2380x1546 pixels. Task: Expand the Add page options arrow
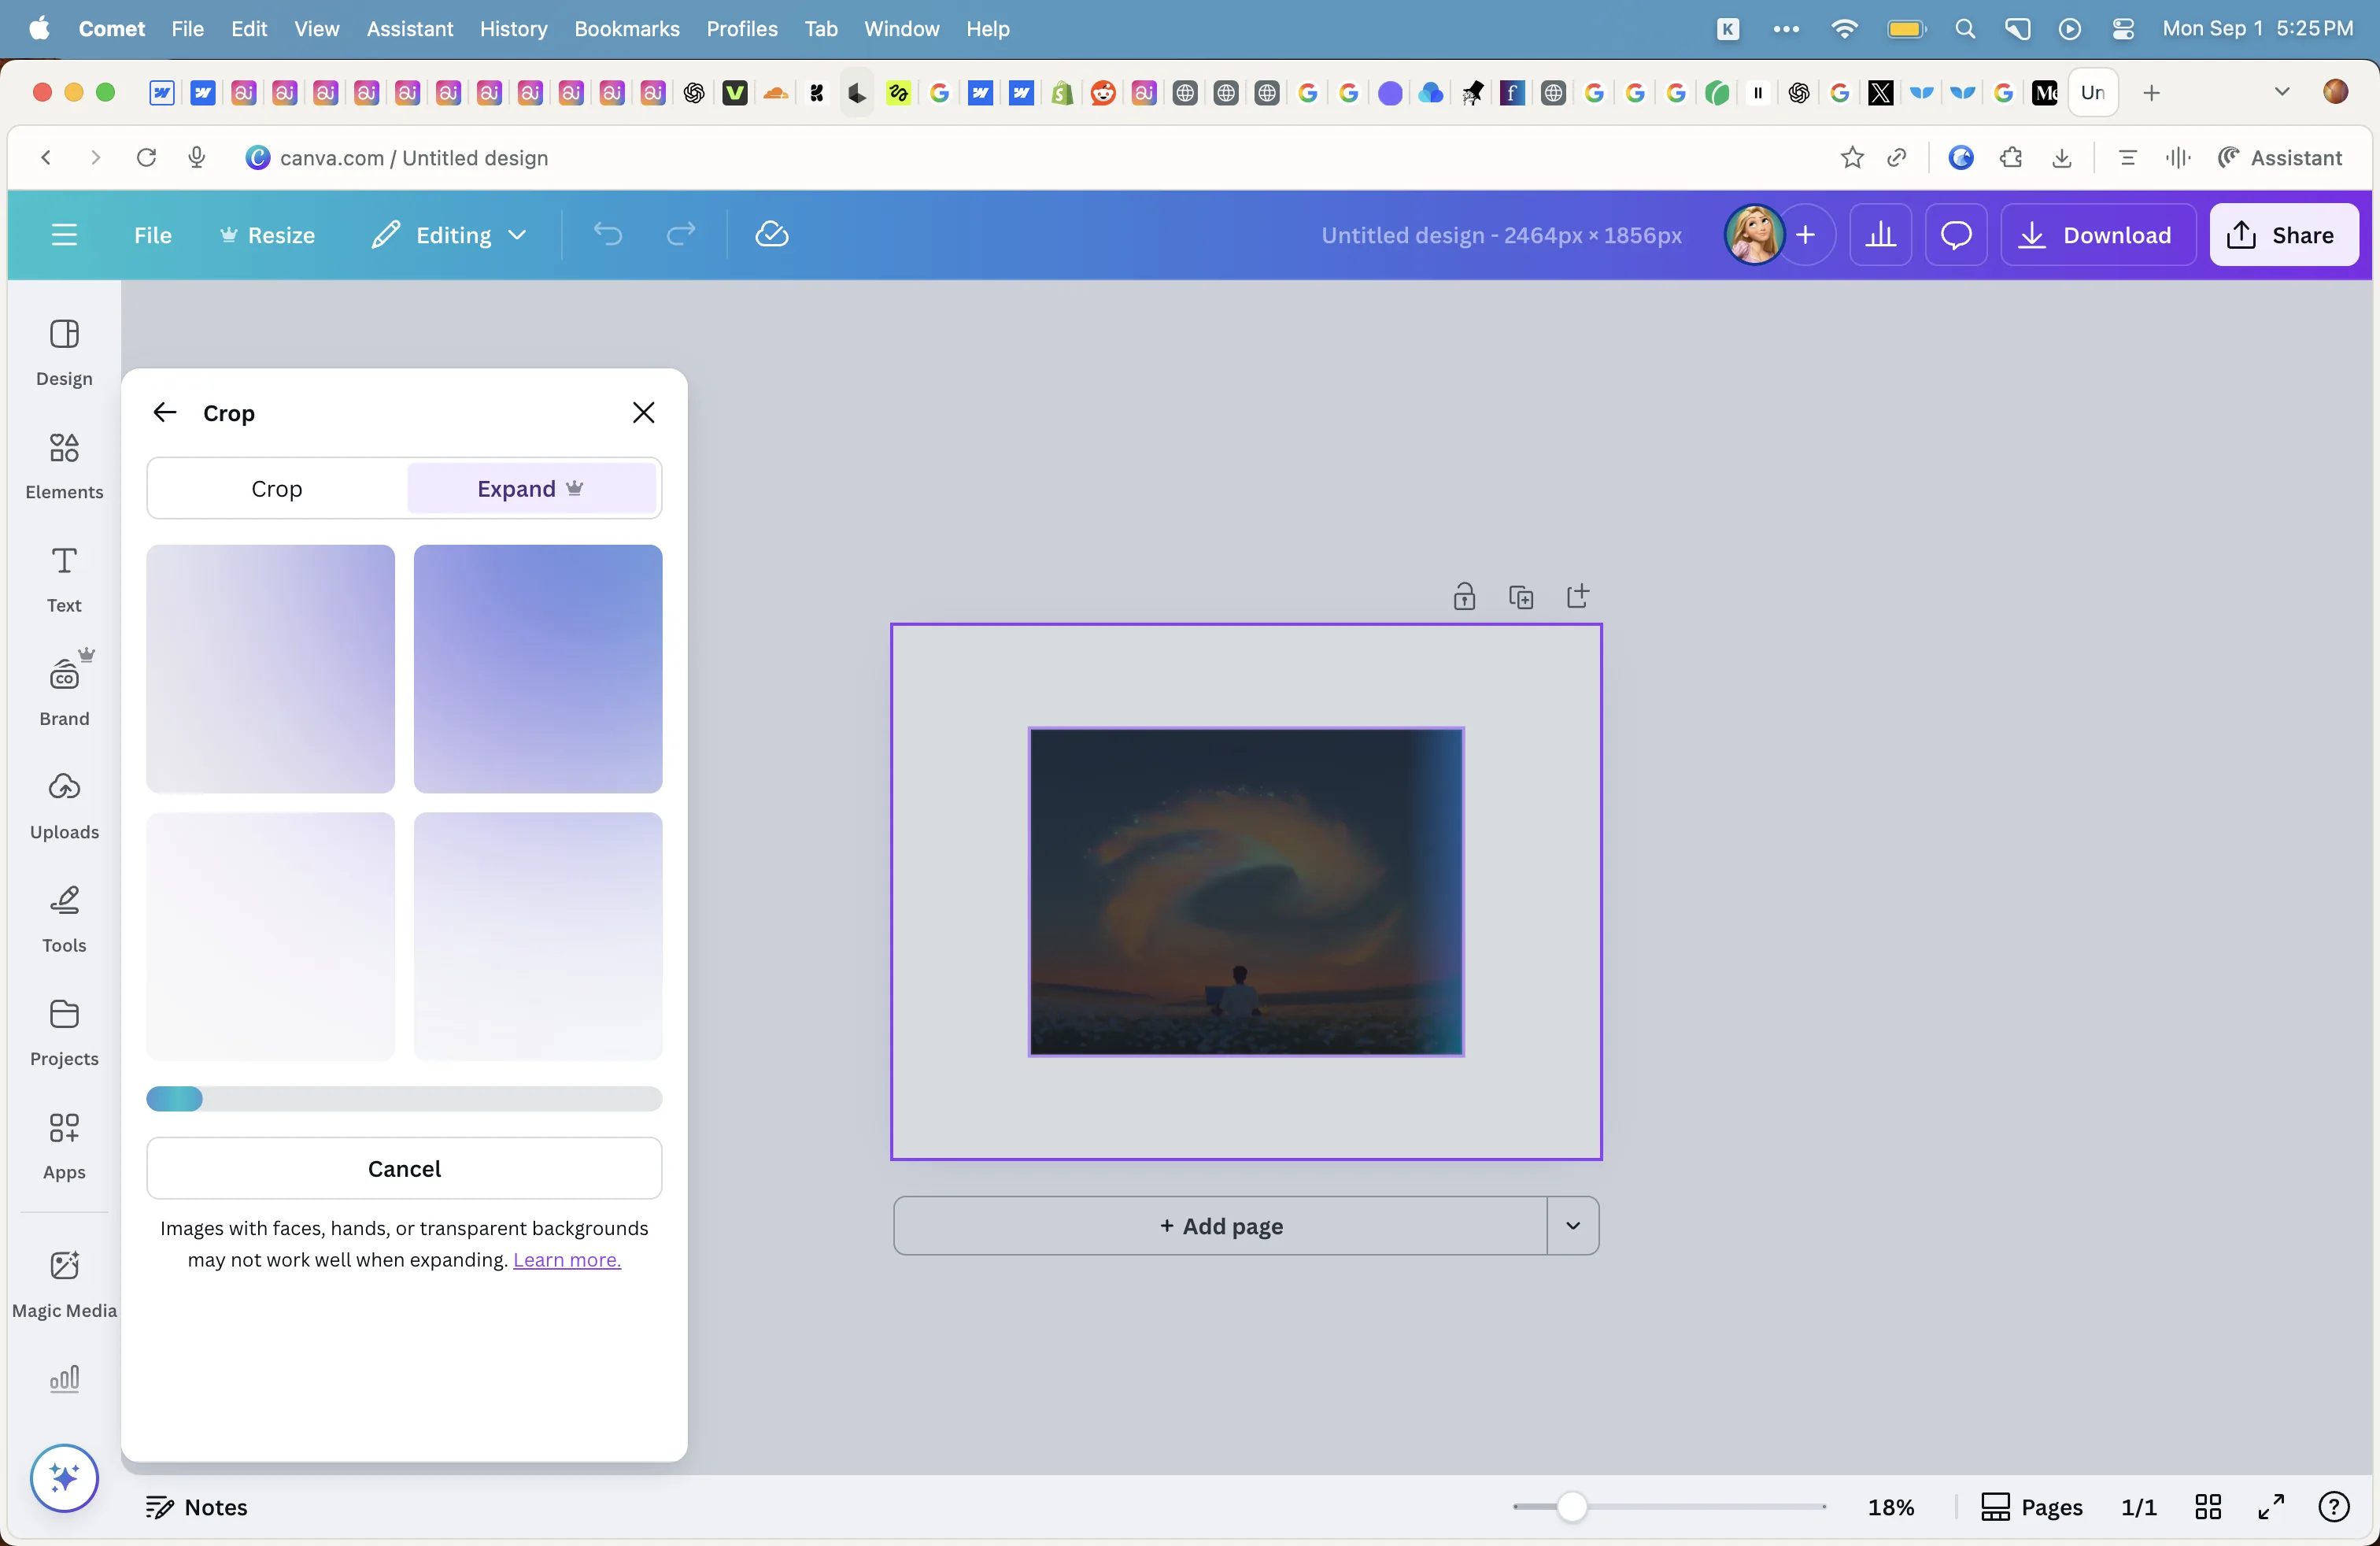[x=1573, y=1225]
